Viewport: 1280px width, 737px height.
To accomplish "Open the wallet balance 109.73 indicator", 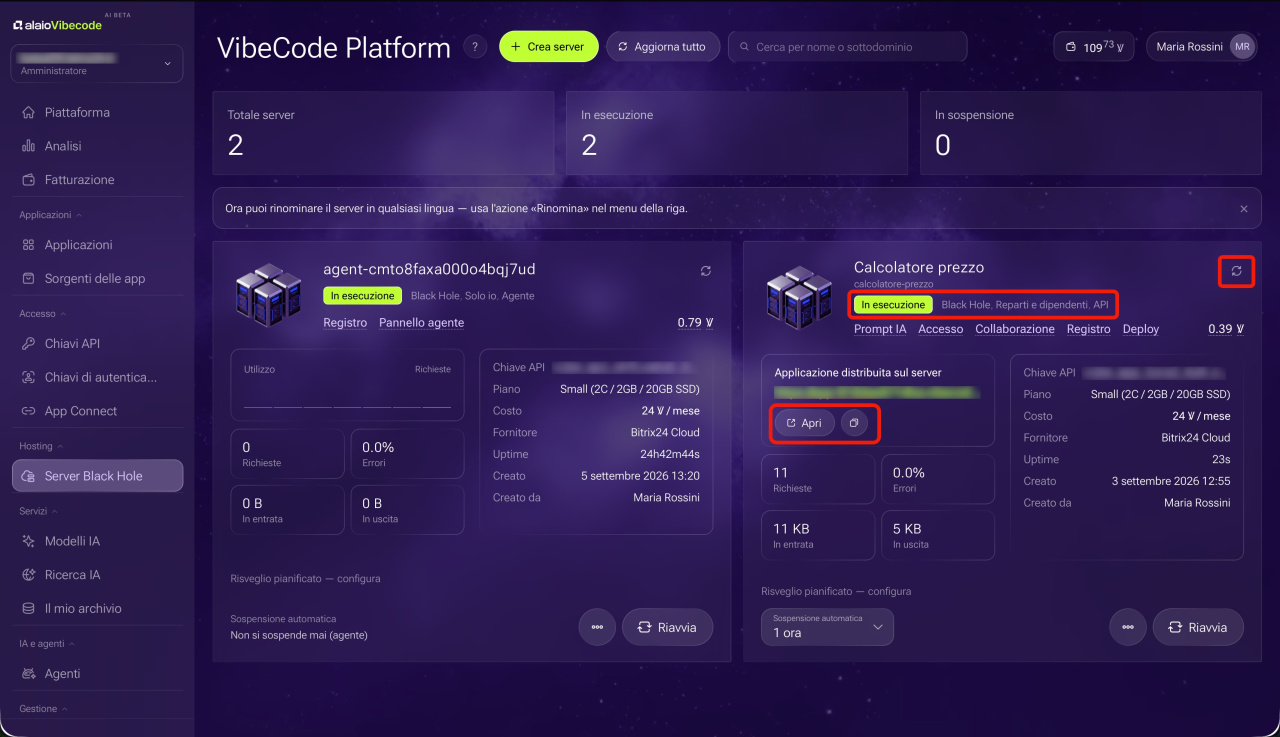I will coord(1094,47).
